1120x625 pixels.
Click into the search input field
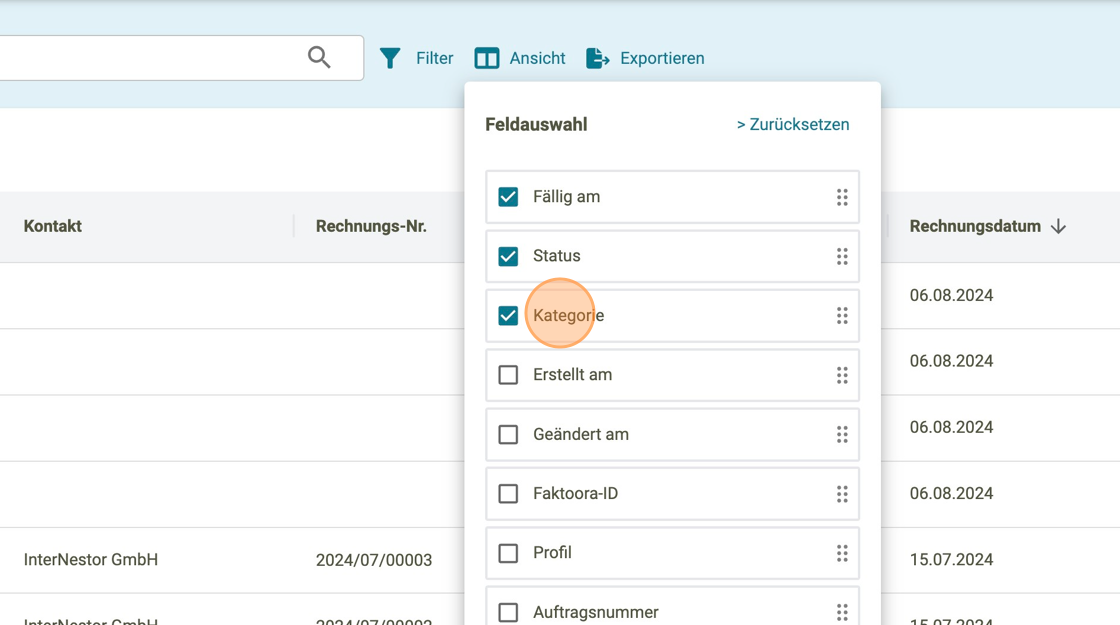coord(150,58)
